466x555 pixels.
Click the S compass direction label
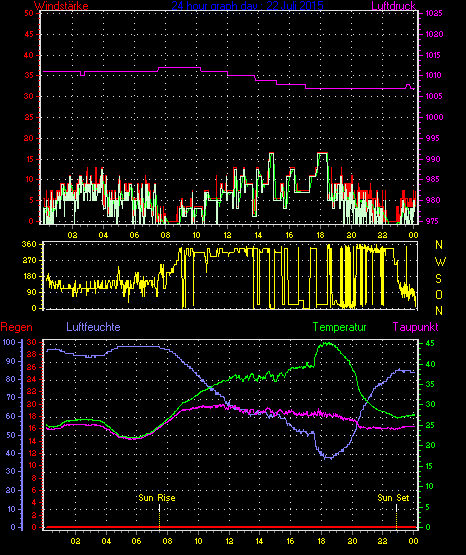[438, 279]
